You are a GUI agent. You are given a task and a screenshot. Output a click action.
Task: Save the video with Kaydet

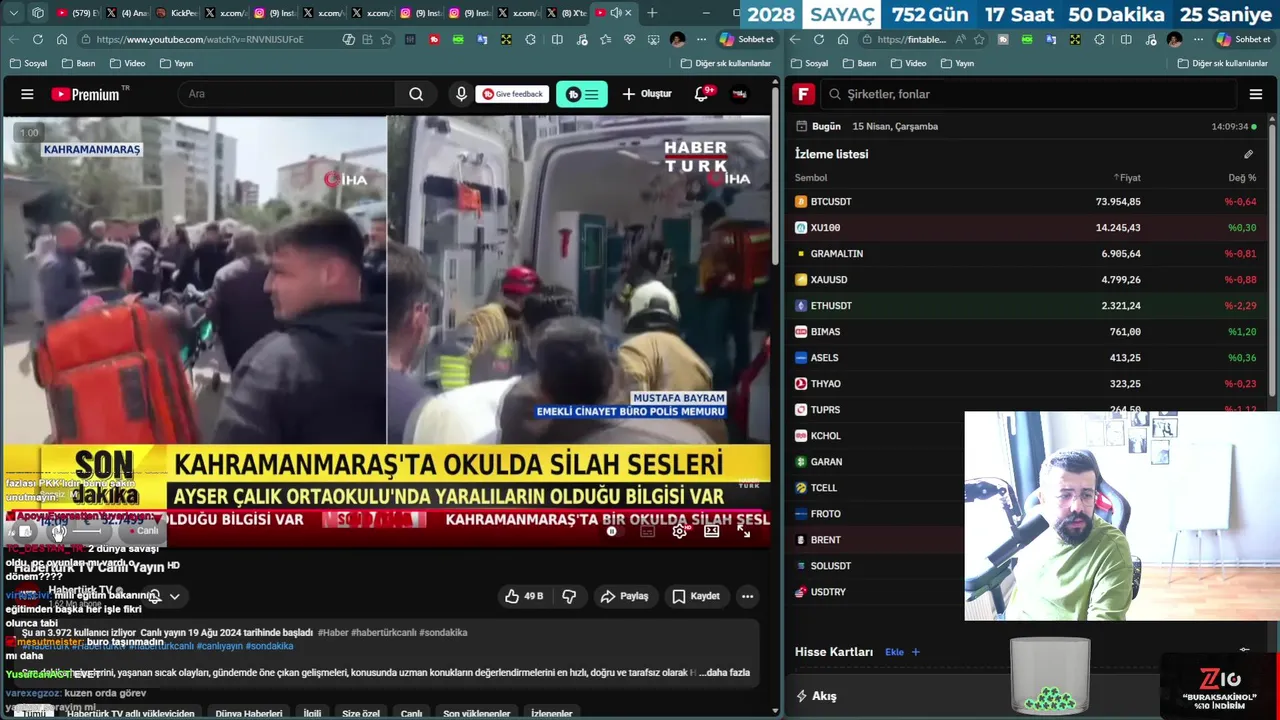[x=696, y=596]
